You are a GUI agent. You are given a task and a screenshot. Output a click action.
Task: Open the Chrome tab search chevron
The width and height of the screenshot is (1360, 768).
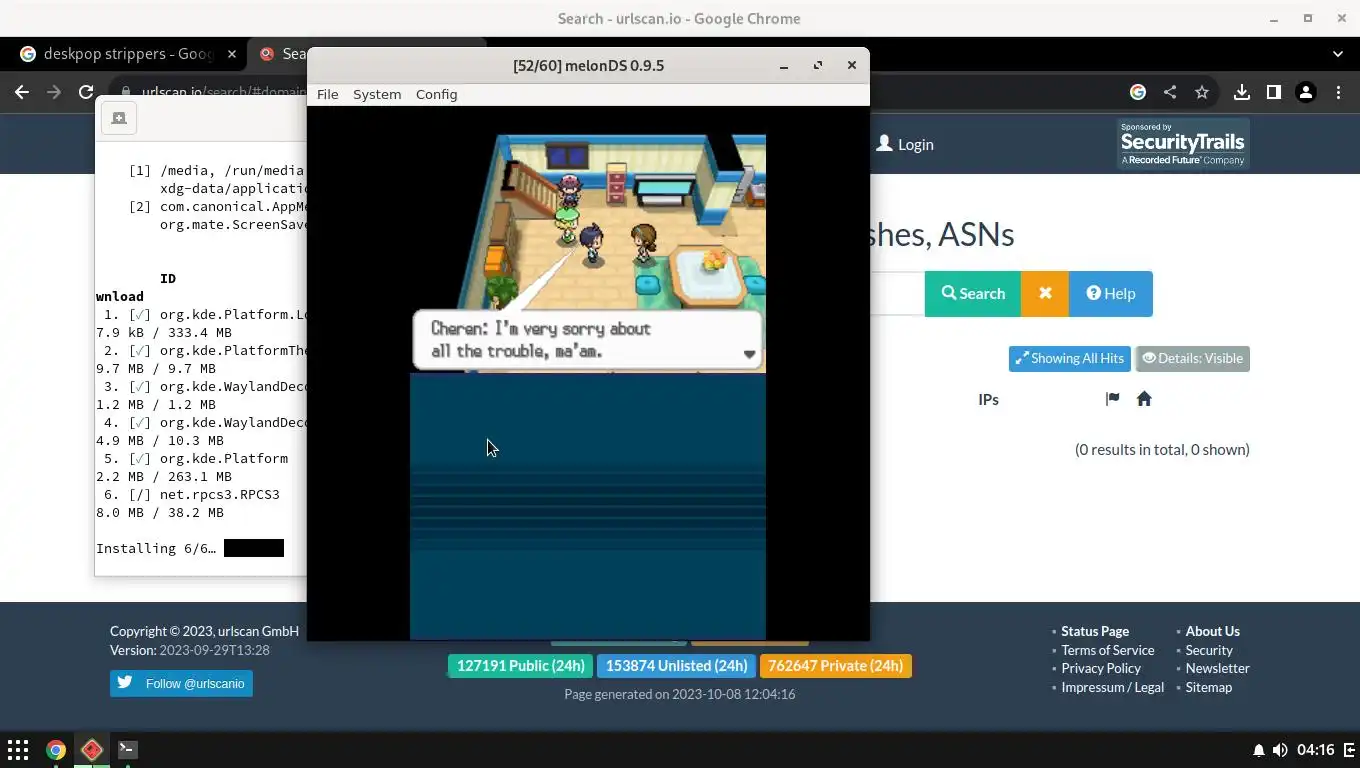(x=1338, y=54)
